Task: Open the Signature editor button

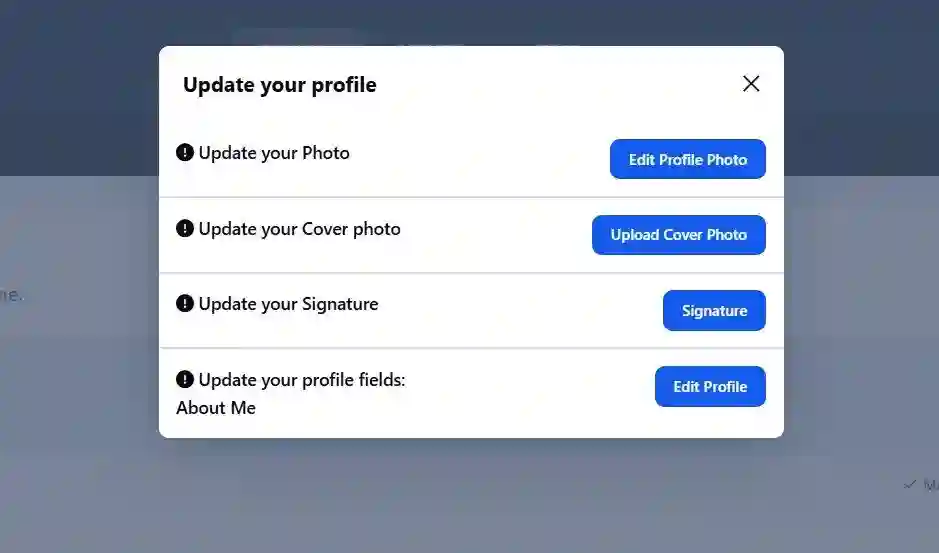Action: [x=714, y=310]
